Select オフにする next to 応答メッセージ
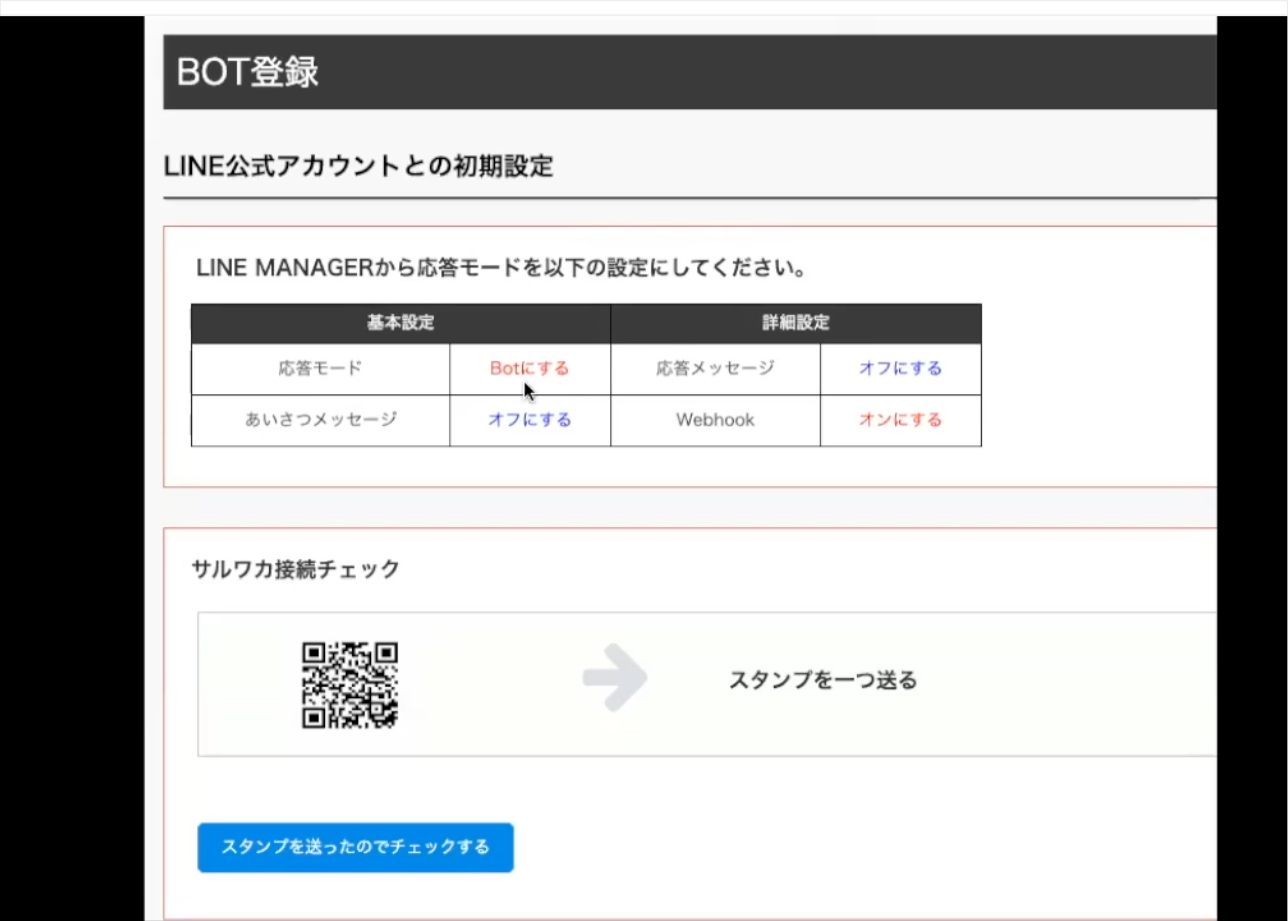Viewport: 1288px width, 921px height. pyautogui.click(x=900, y=368)
